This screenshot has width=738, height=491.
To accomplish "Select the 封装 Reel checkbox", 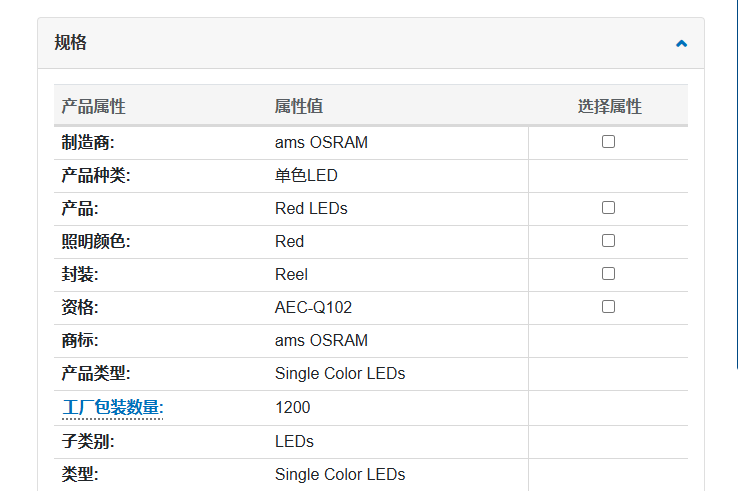I will pyautogui.click(x=608, y=274).
